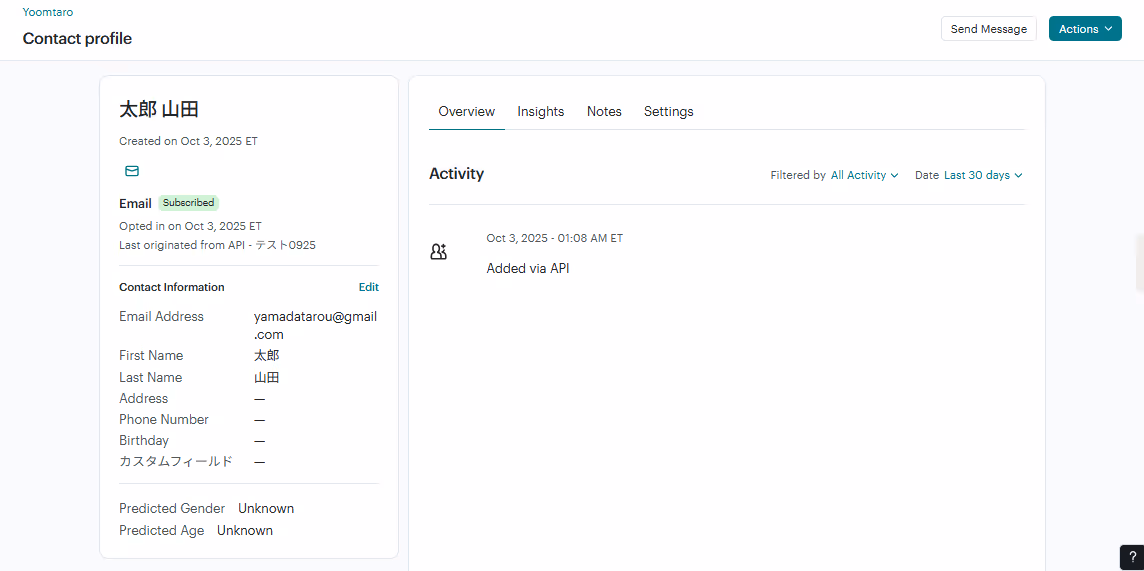Image resolution: width=1144 pixels, height=571 pixels.
Task: Click the side panel handle at right edge
Action: point(1140,263)
